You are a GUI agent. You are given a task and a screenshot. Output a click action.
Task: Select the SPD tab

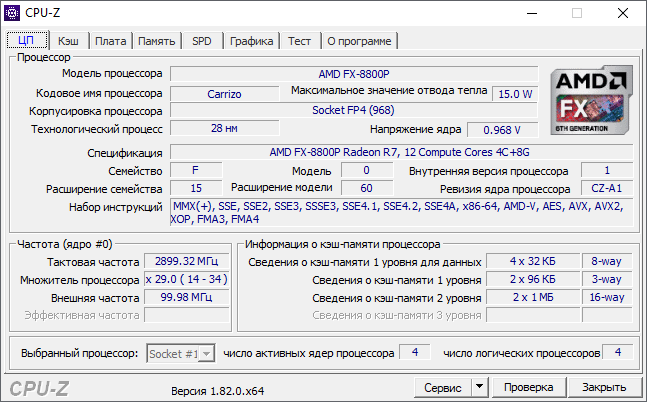pos(202,41)
